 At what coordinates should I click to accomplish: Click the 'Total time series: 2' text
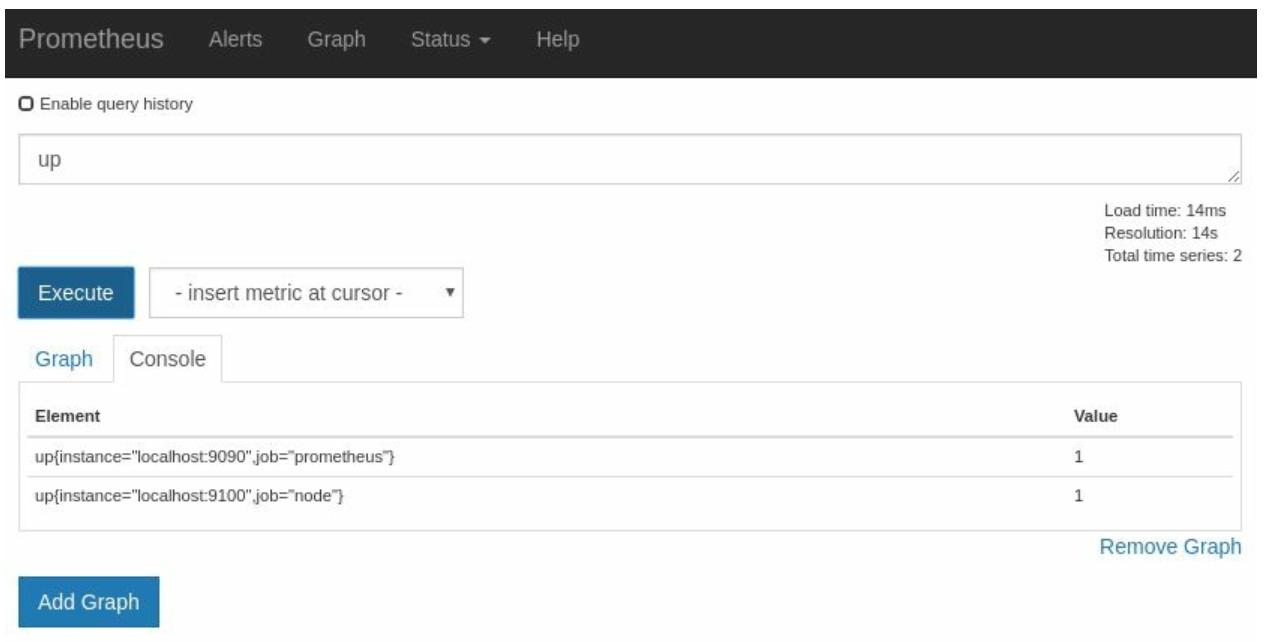(x=1173, y=255)
